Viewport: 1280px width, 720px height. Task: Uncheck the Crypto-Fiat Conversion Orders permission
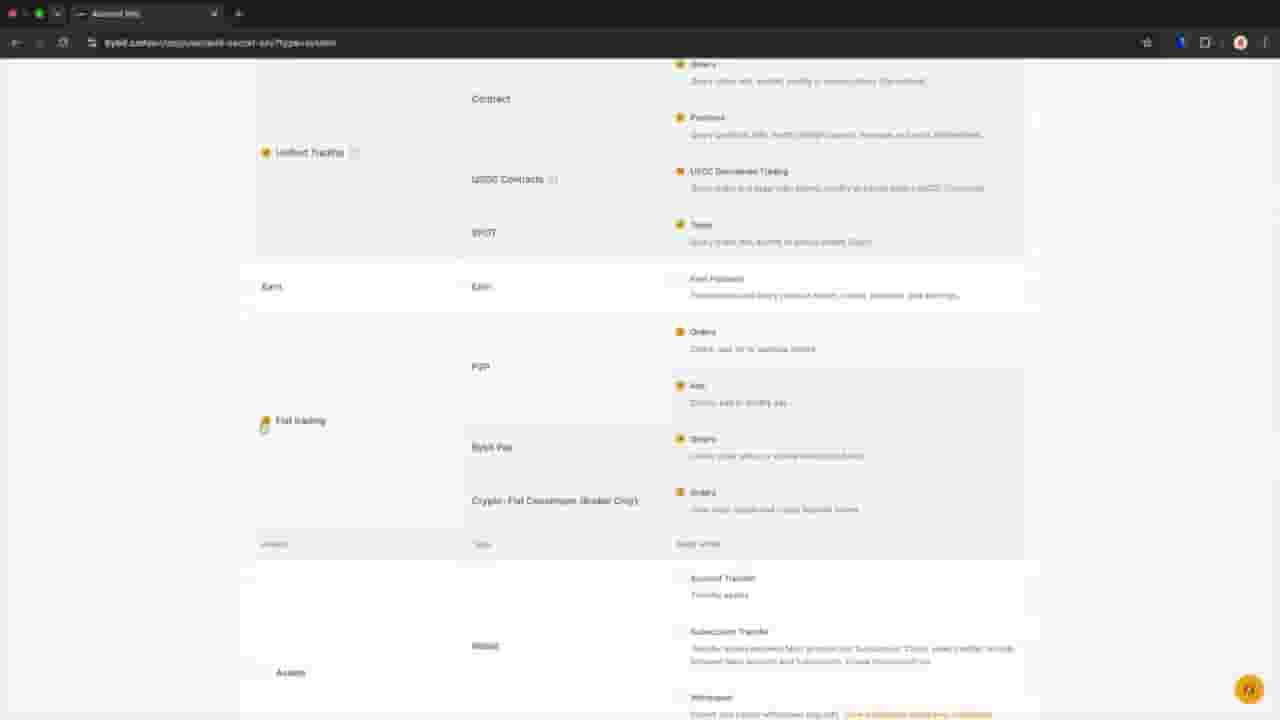[x=680, y=493]
